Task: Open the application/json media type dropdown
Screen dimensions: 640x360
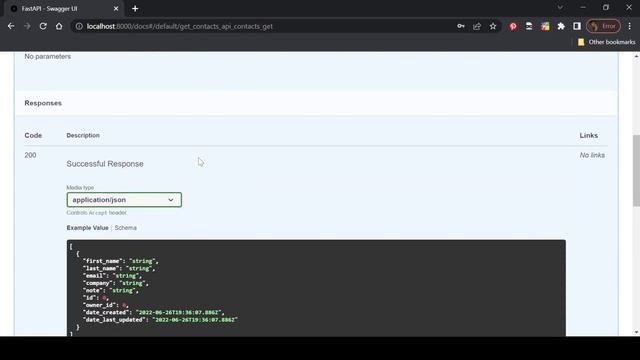Action: (124, 200)
